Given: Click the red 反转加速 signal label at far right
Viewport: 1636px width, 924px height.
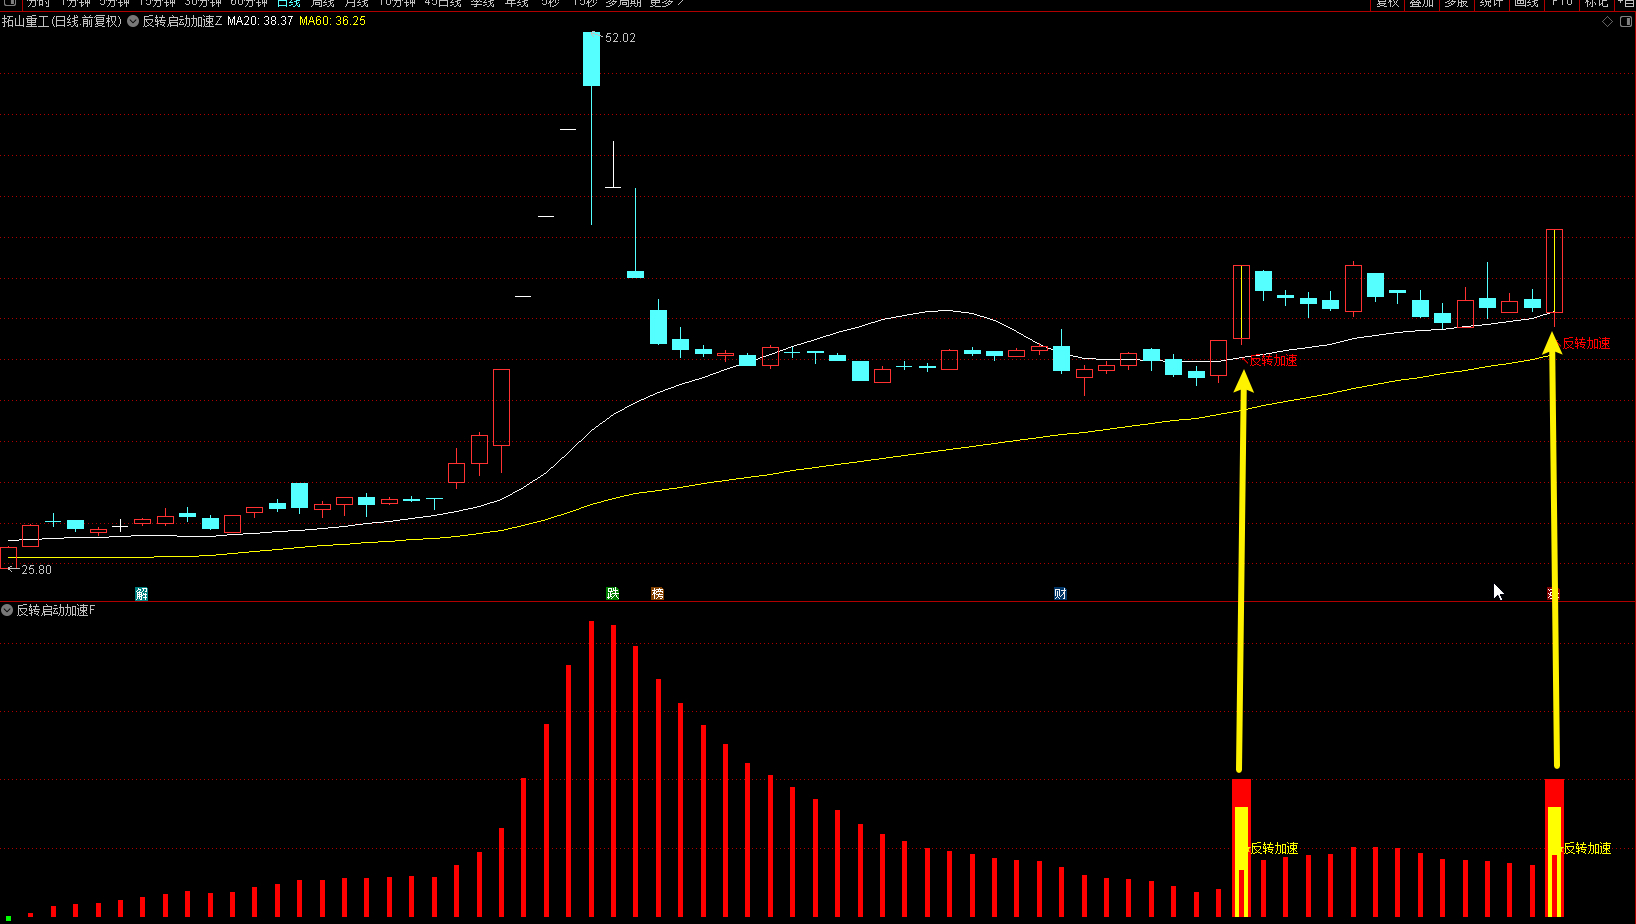Looking at the screenshot, I should [x=1586, y=344].
